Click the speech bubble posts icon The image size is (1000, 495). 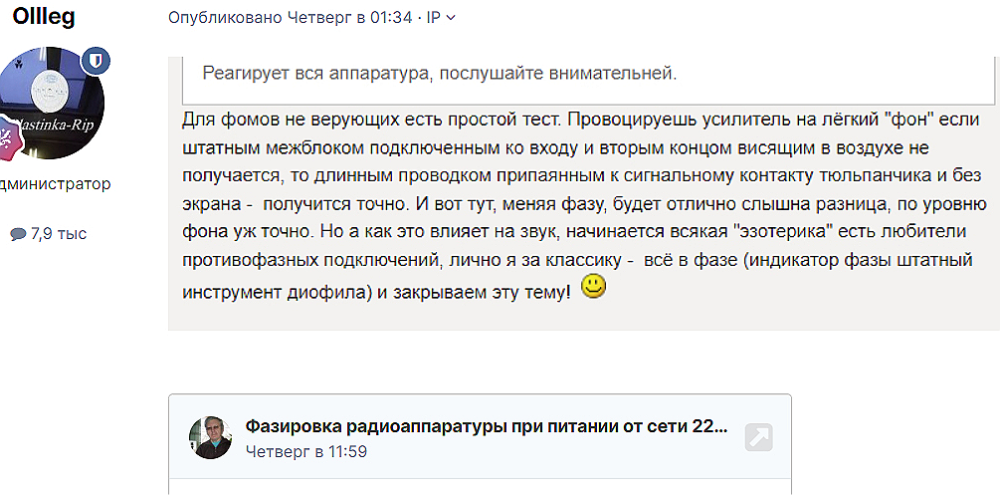pyautogui.click(x=18, y=234)
